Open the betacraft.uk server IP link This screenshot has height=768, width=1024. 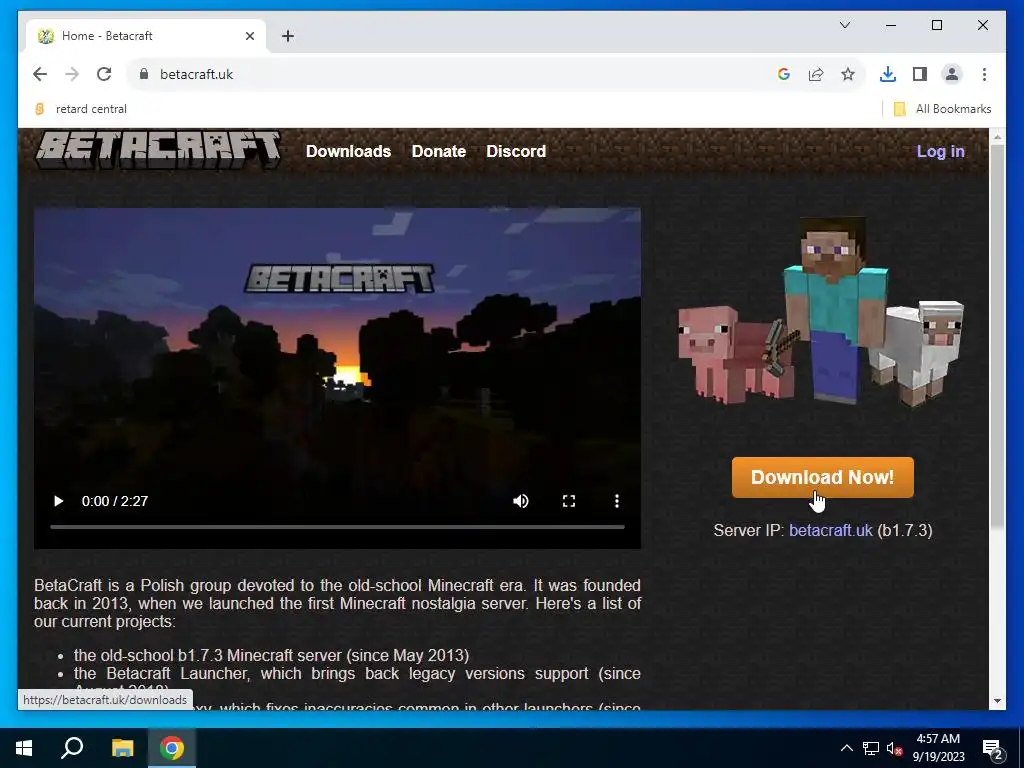point(830,530)
